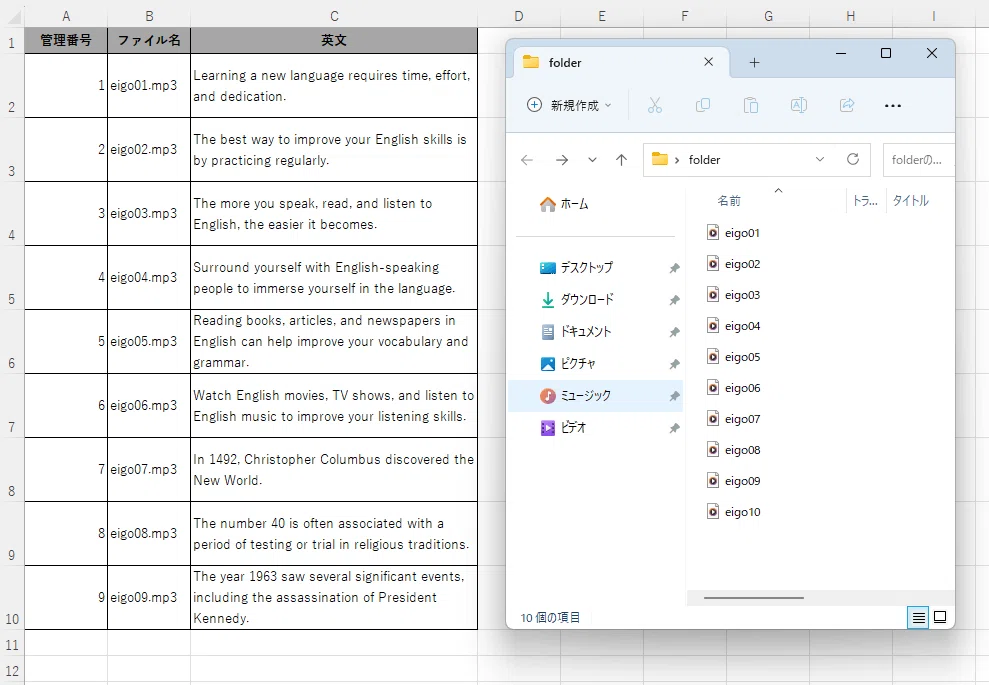The width and height of the screenshot is (989, 685).
Task: Expand the address bar history dropdown
Action: (x=819, y=159)
